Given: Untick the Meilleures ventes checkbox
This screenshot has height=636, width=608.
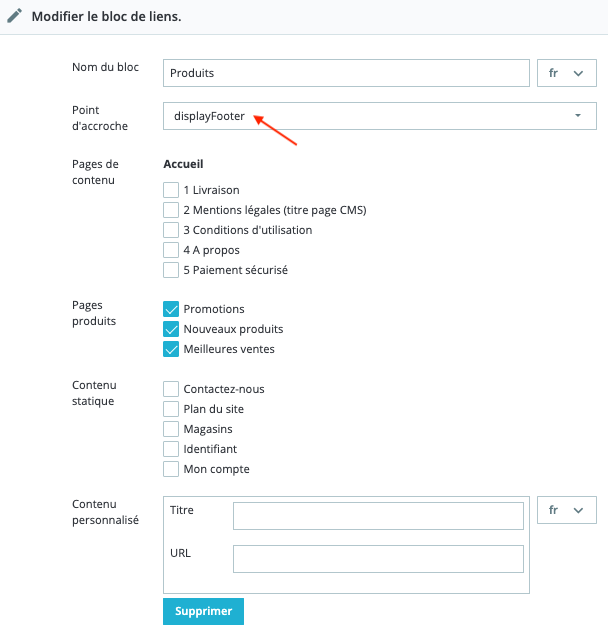Looking at the screenshot, I should click(x=171, y=349).
